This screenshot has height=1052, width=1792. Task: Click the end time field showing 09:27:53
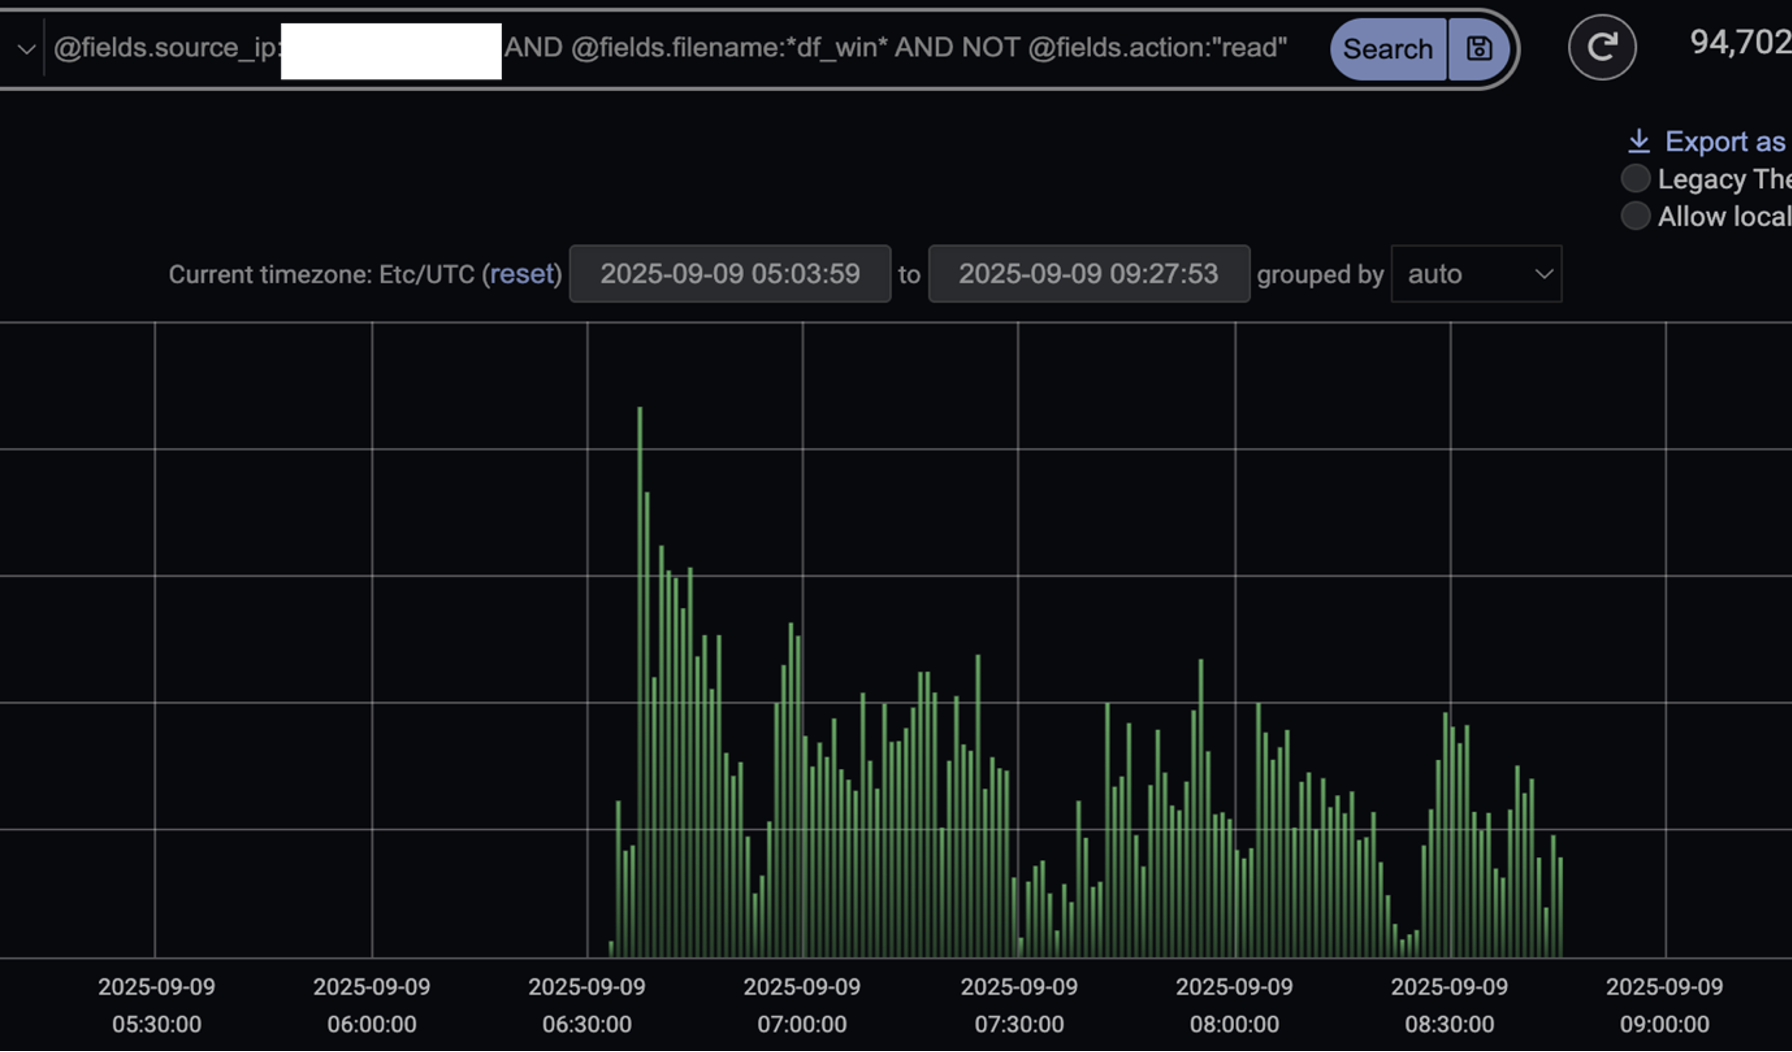[x=1088, y=274]
